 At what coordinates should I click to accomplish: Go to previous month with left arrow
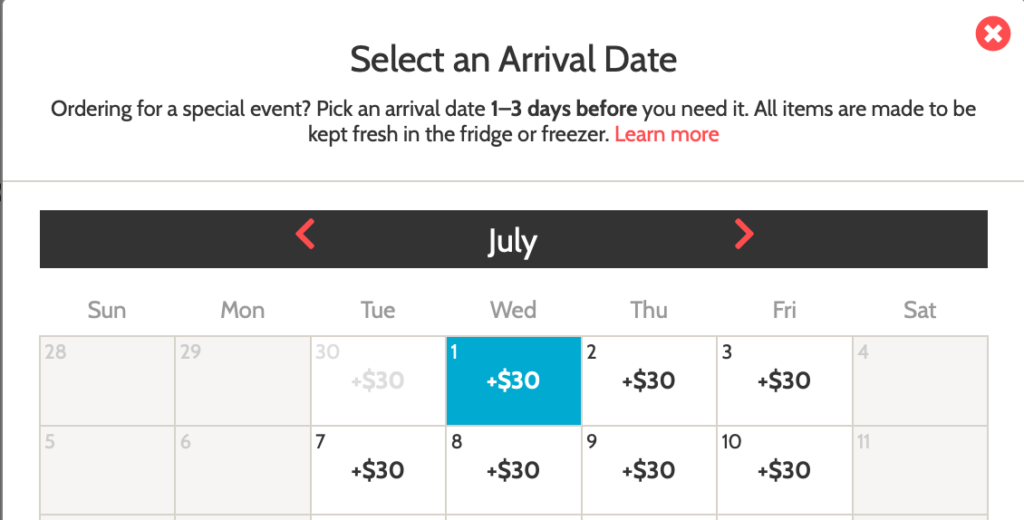tap(305, 234)
